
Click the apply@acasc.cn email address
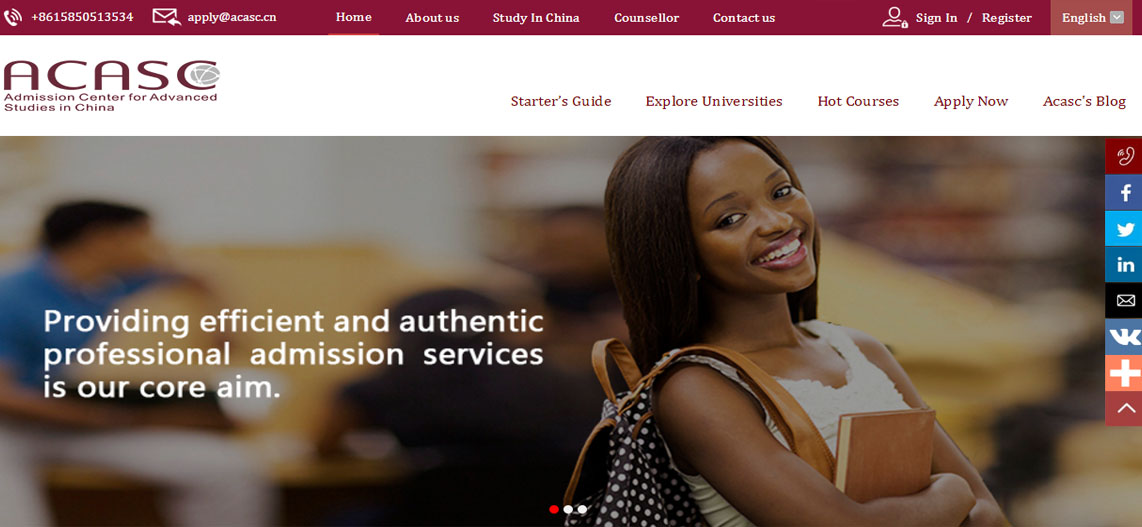pos(232,17)
